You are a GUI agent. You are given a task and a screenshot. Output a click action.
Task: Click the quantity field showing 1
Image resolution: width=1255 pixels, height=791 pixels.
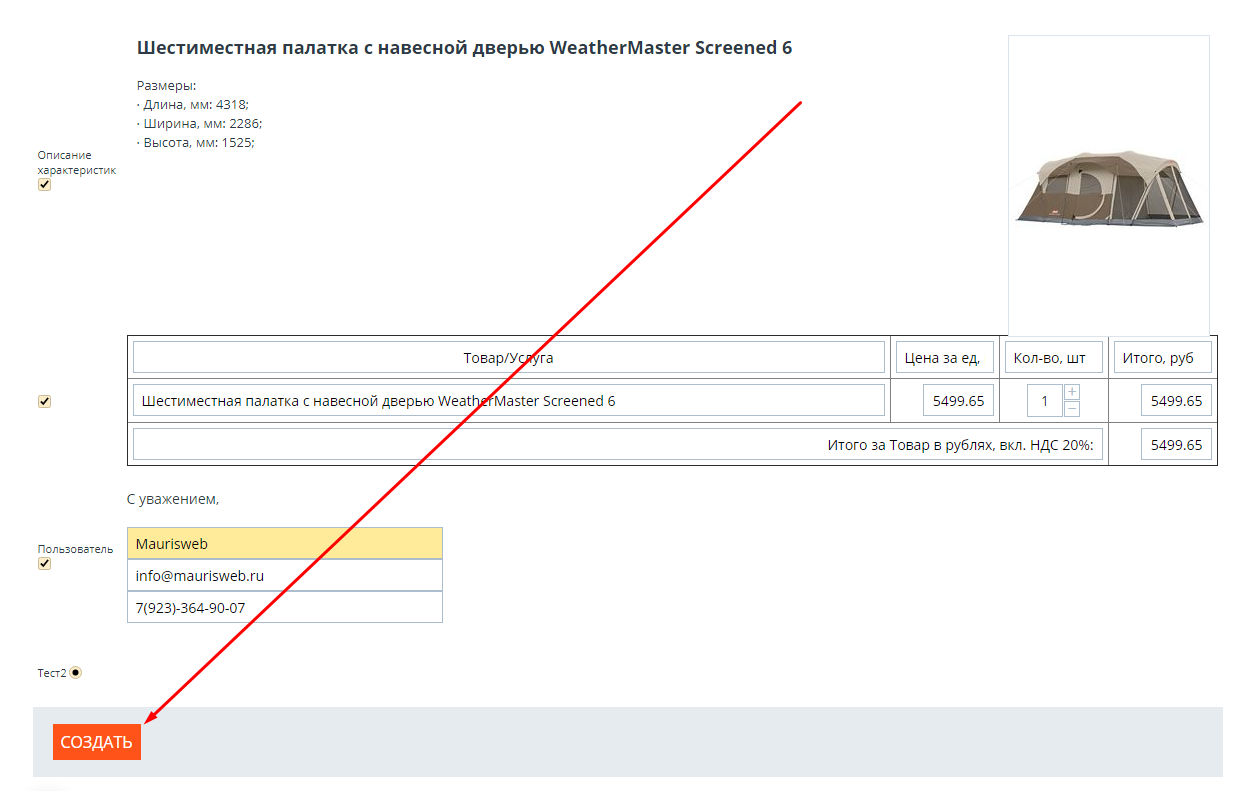click(x=1045, y=401)
